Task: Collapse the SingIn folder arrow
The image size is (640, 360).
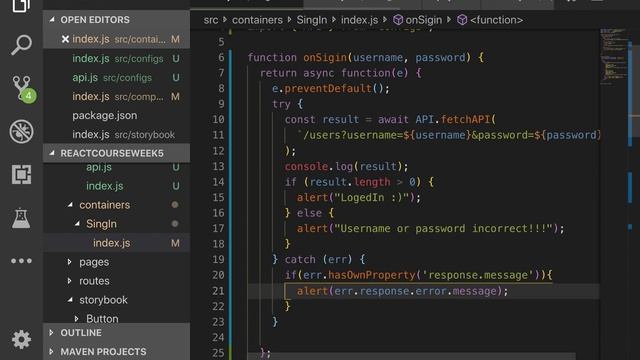Action: click(x=77, y=224)
